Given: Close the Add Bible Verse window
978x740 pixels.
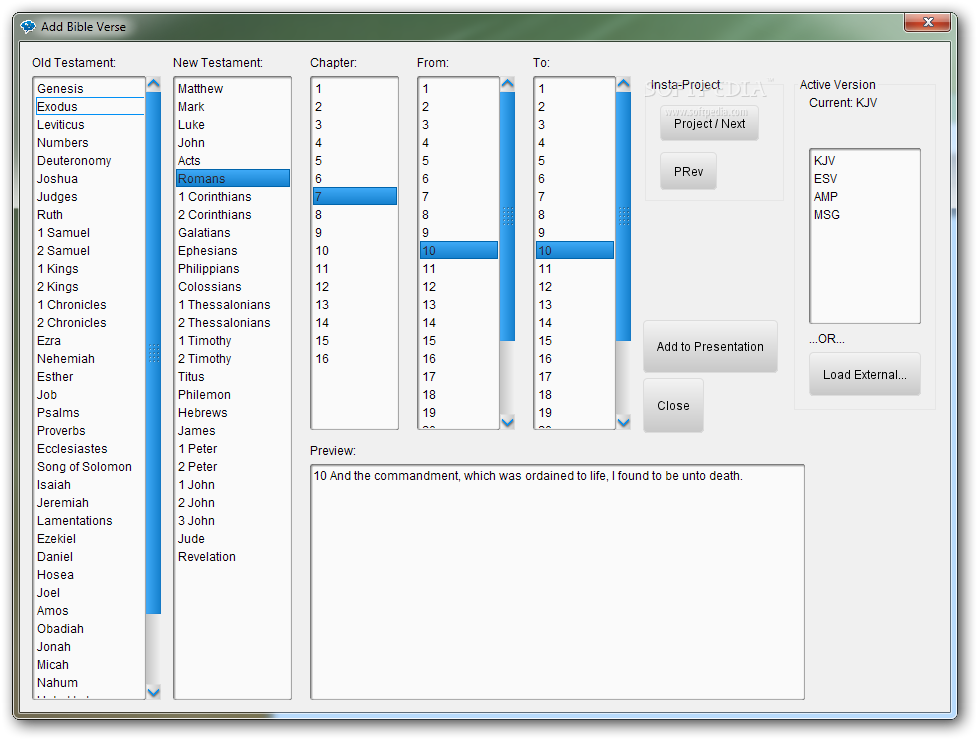Looking at the screenshot, I should [927, 22].
